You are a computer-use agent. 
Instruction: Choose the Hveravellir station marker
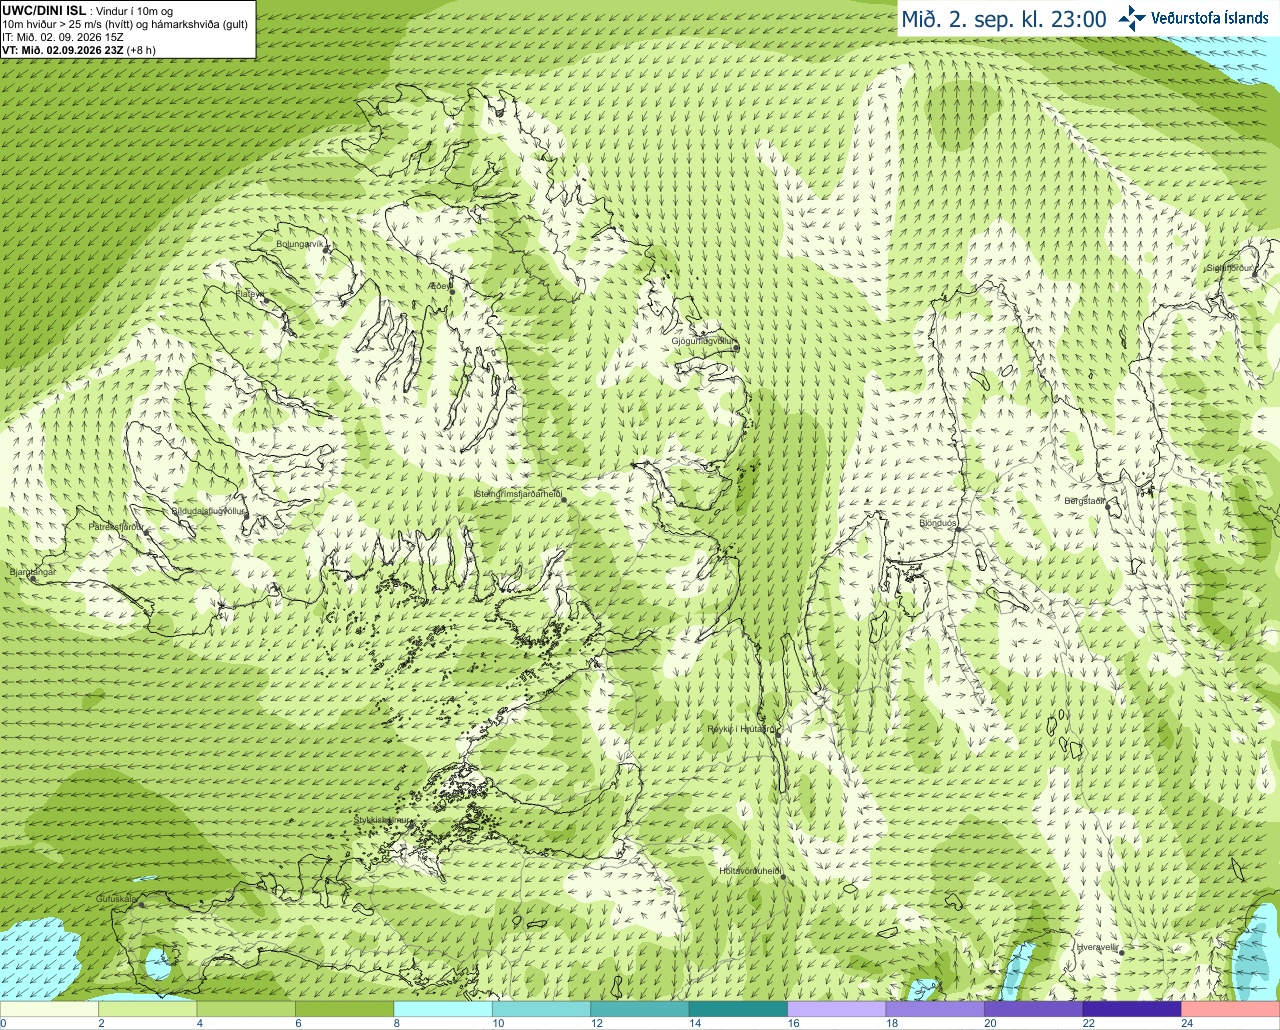(x=1122, y=953)
